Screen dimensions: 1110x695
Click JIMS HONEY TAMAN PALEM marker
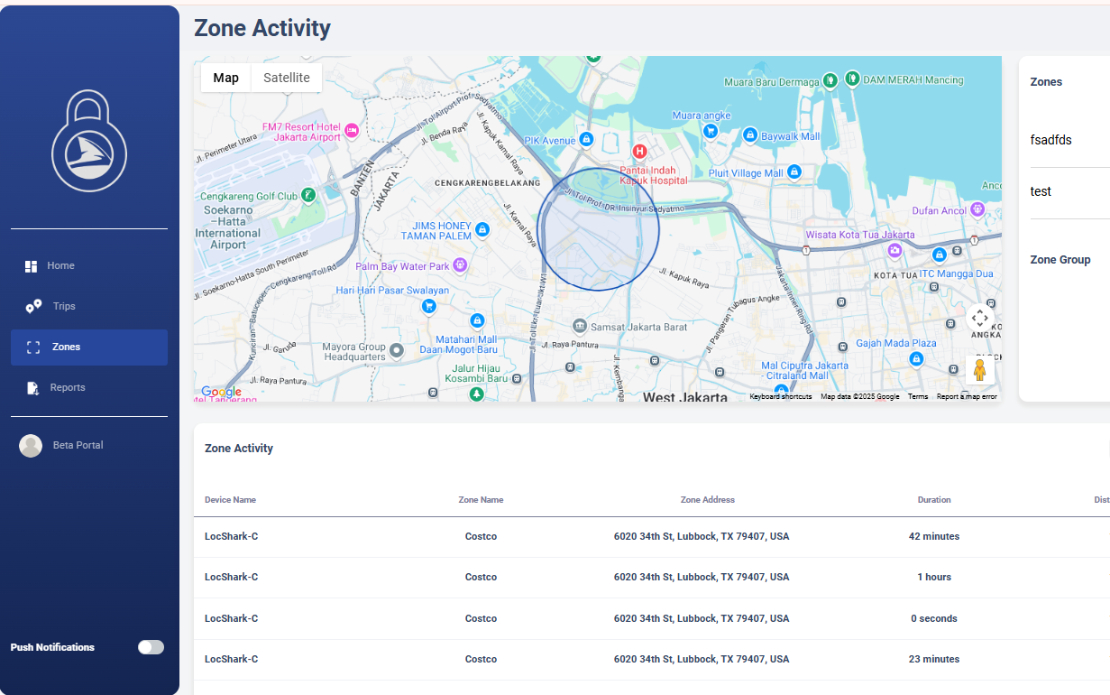(482, 229)
